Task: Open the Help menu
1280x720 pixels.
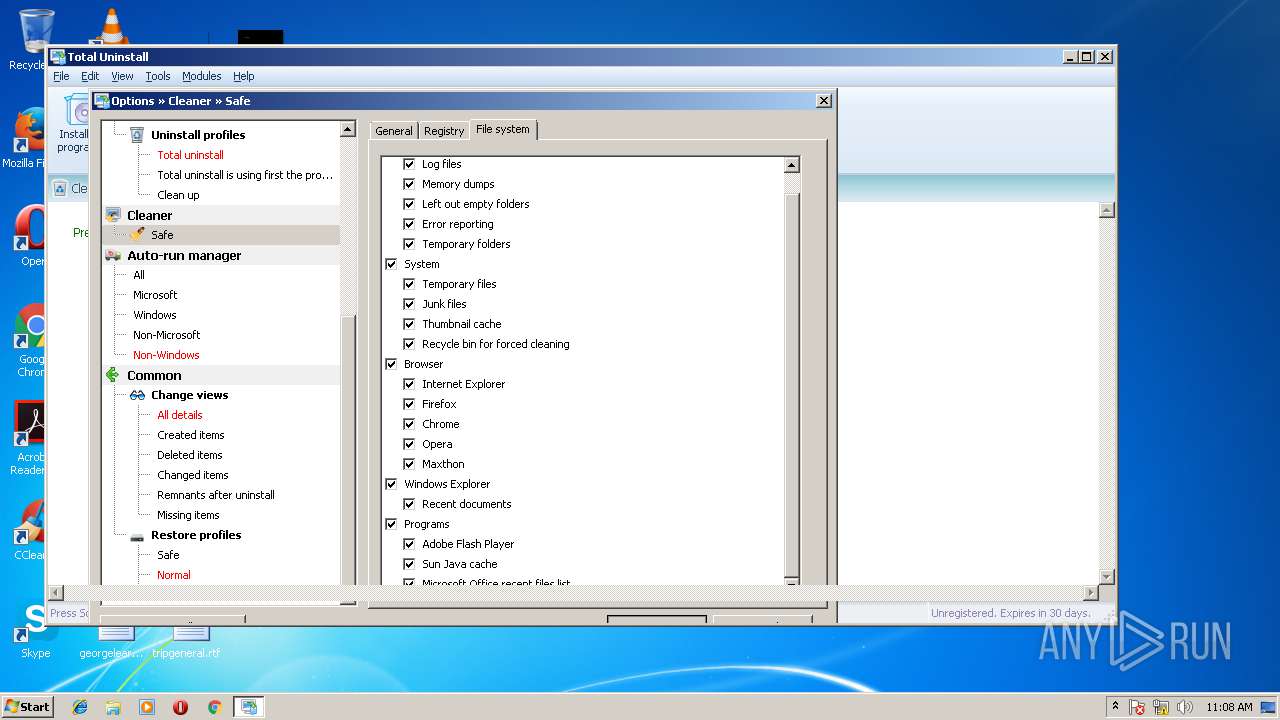Action: [244, 76]
